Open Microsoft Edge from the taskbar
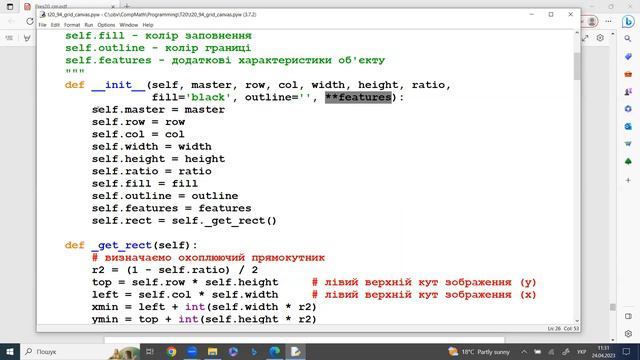Viewport: 640px width, 360px height. point(275,351)
